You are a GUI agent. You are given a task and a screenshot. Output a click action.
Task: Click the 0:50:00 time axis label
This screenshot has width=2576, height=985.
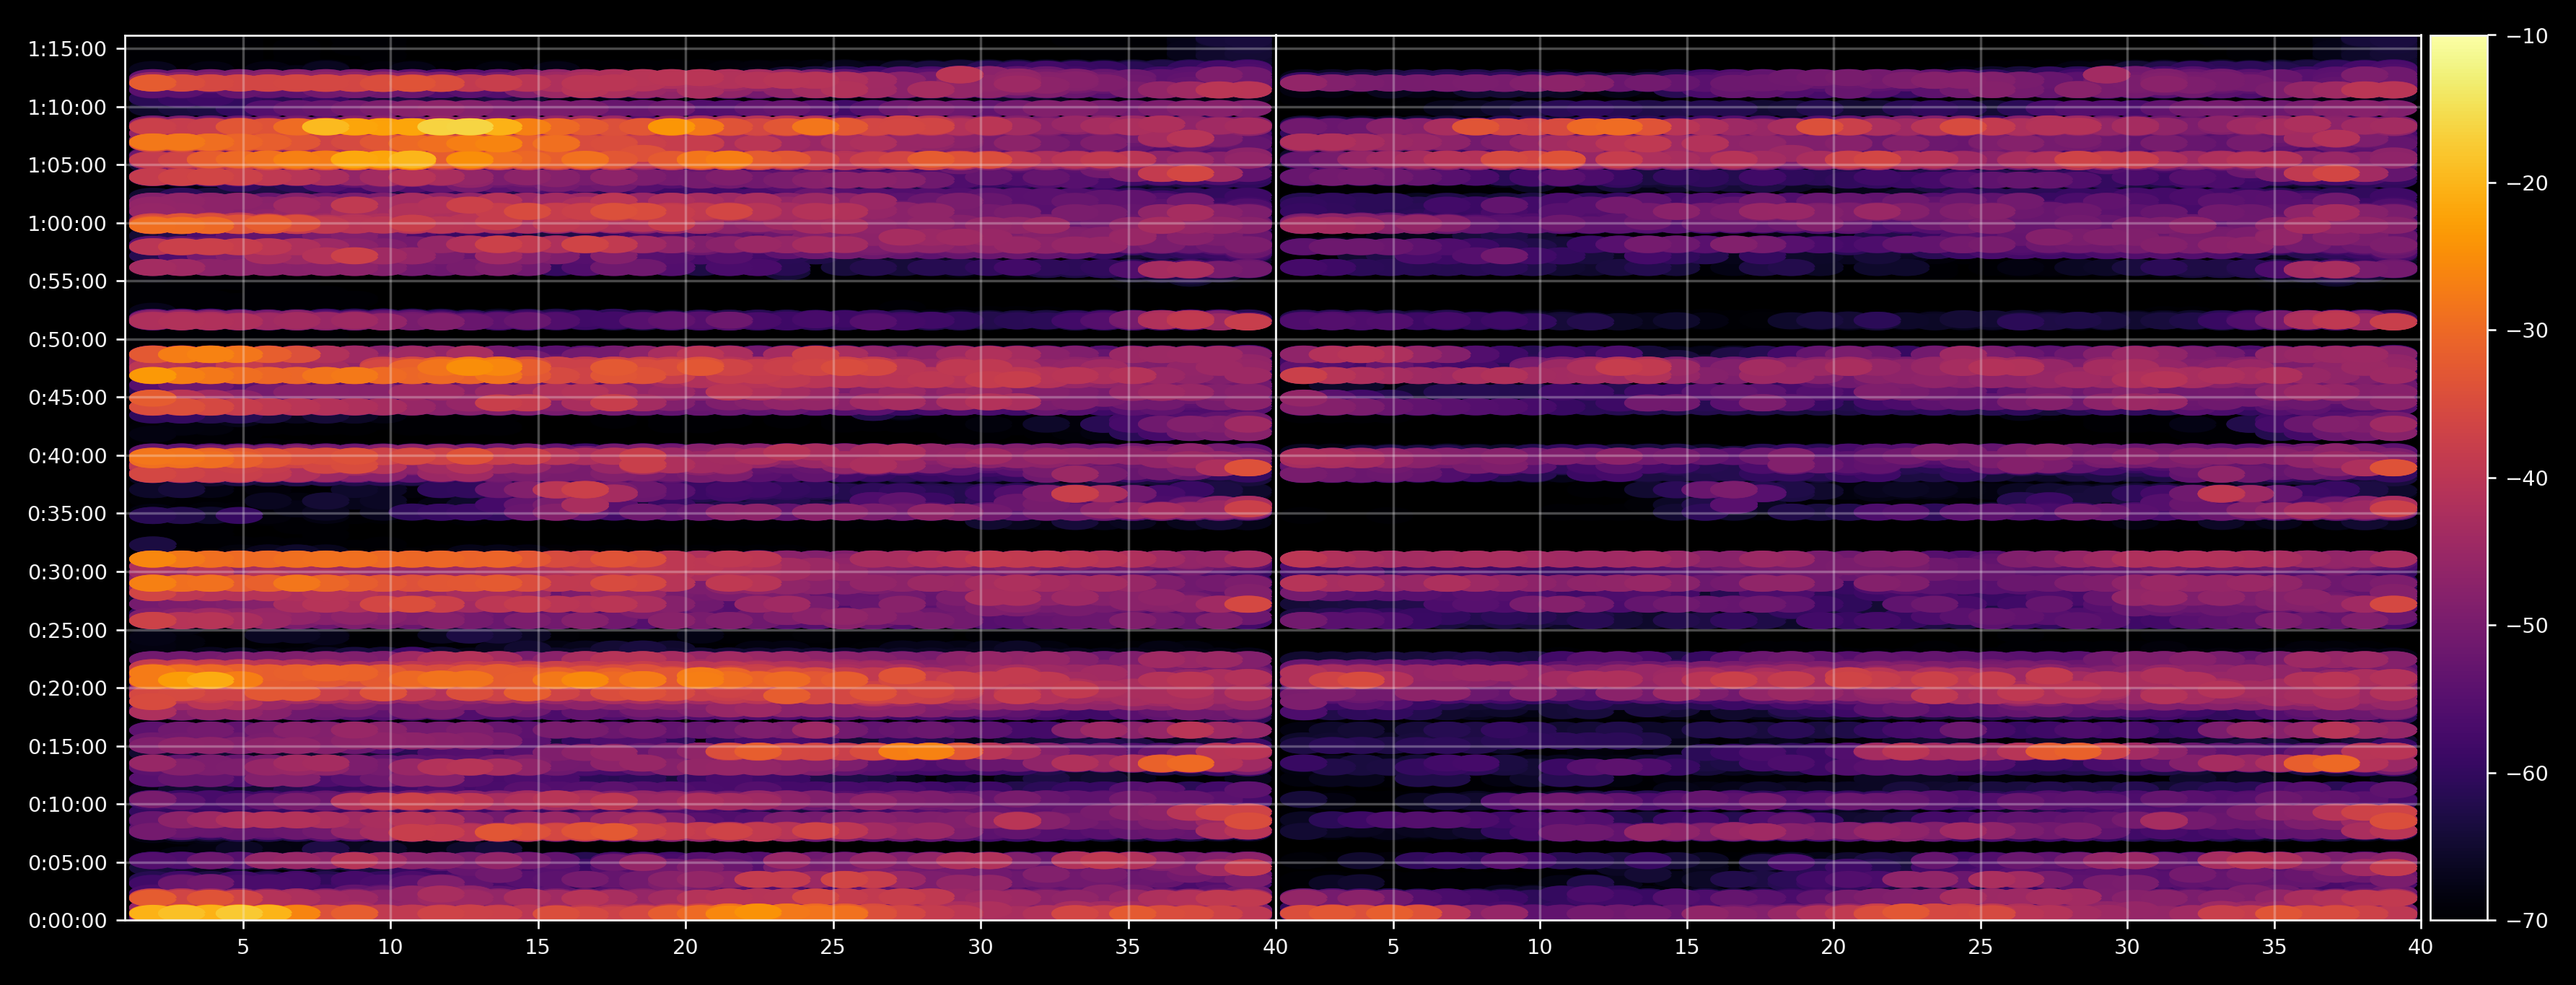click(67, 340)
